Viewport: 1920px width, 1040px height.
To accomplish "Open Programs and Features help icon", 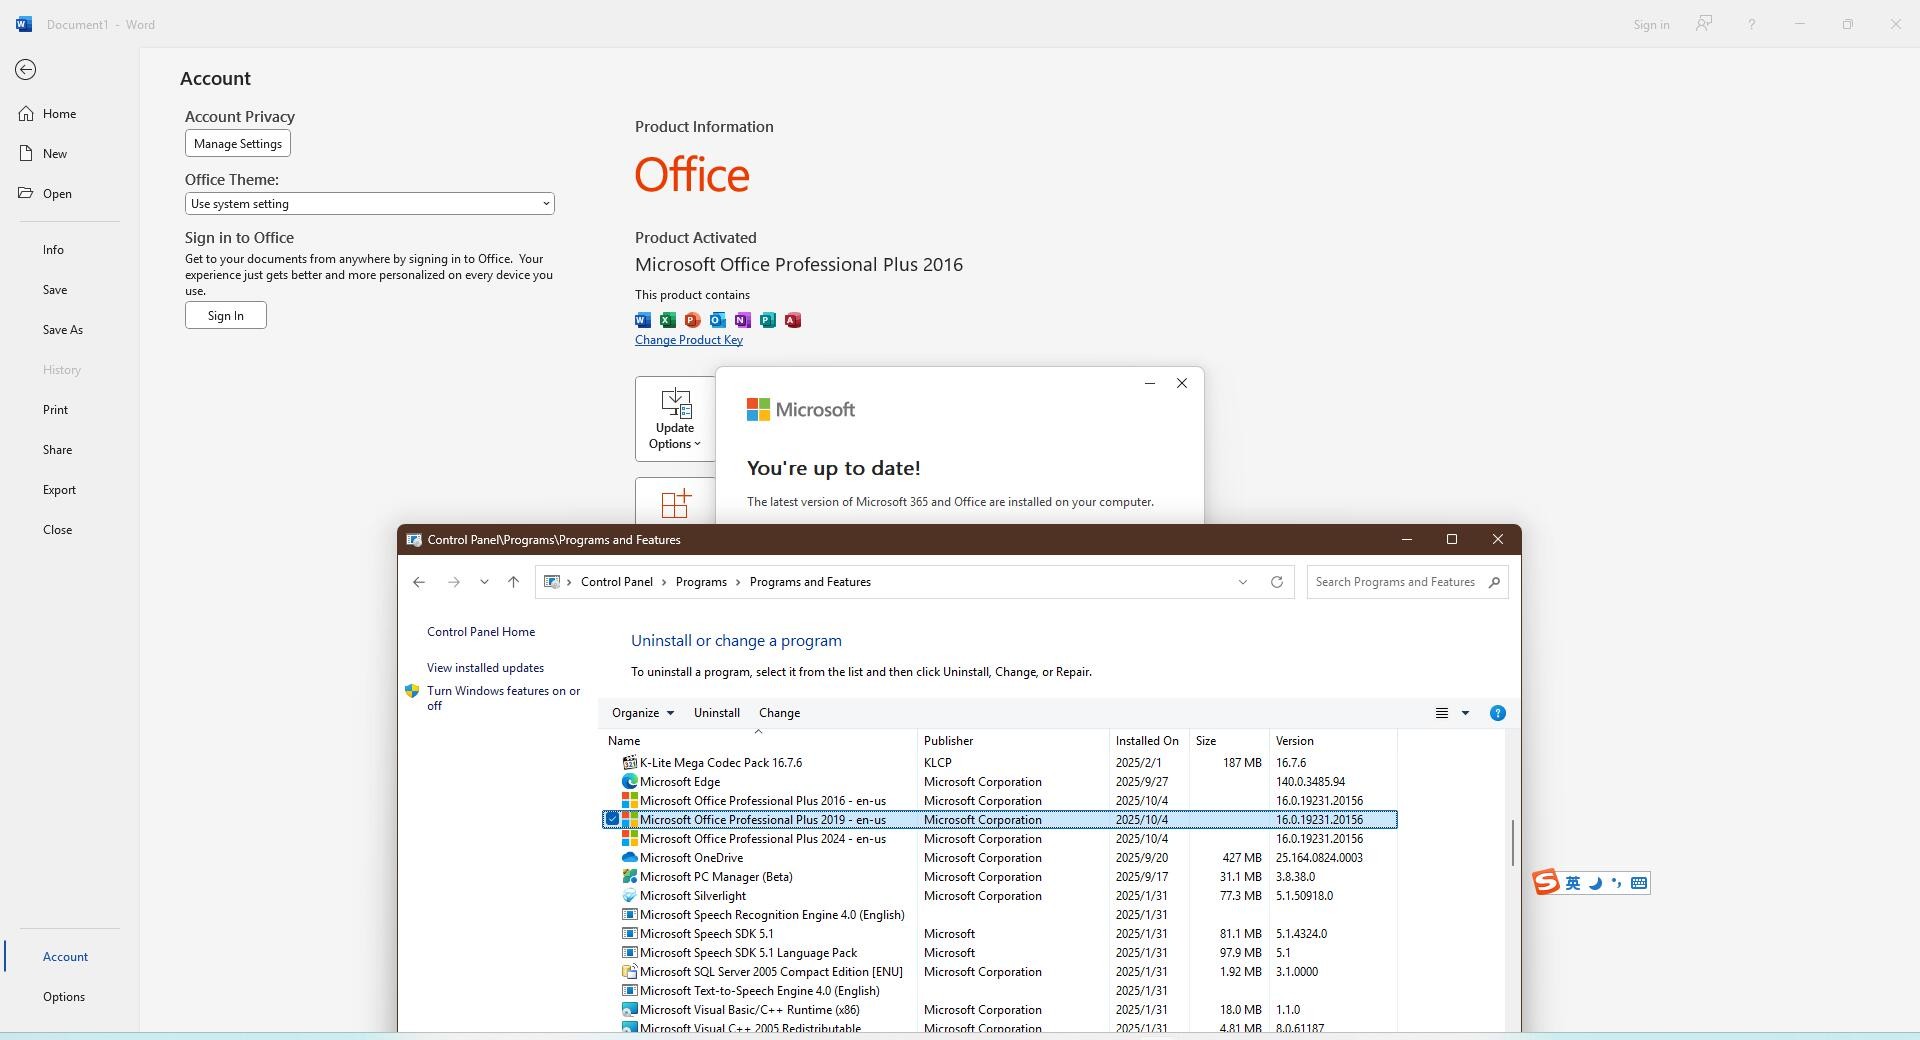I will click(1497, 713).
